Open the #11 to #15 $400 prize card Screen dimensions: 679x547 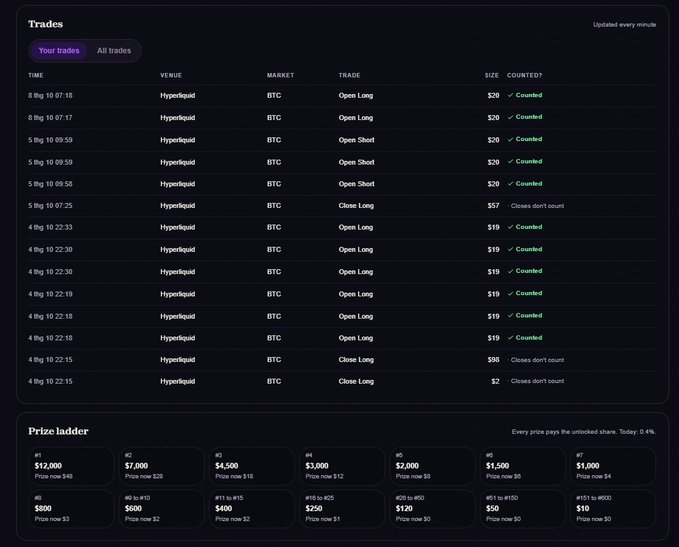coord(252,509)
